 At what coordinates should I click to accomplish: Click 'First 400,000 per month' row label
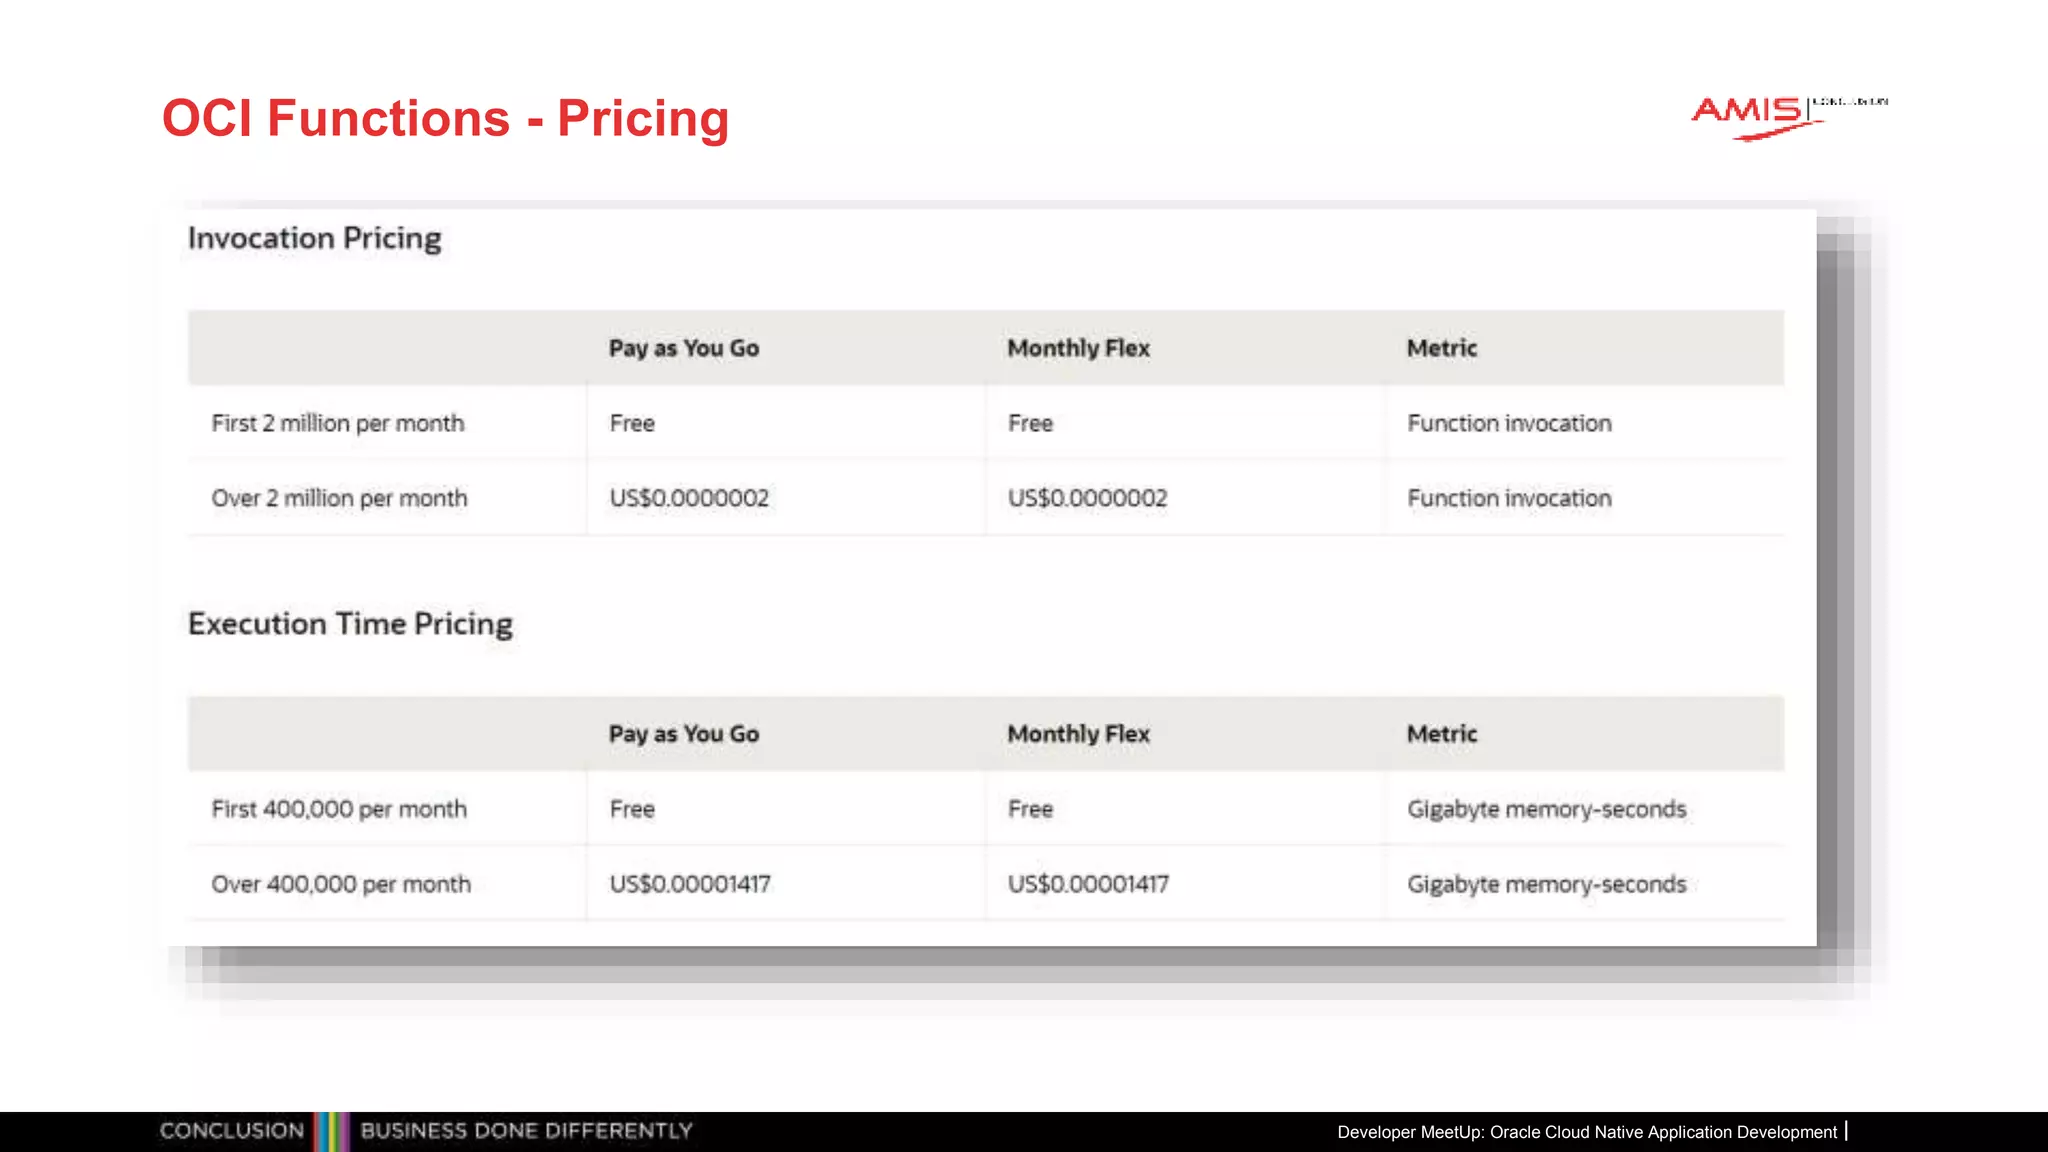339,809
